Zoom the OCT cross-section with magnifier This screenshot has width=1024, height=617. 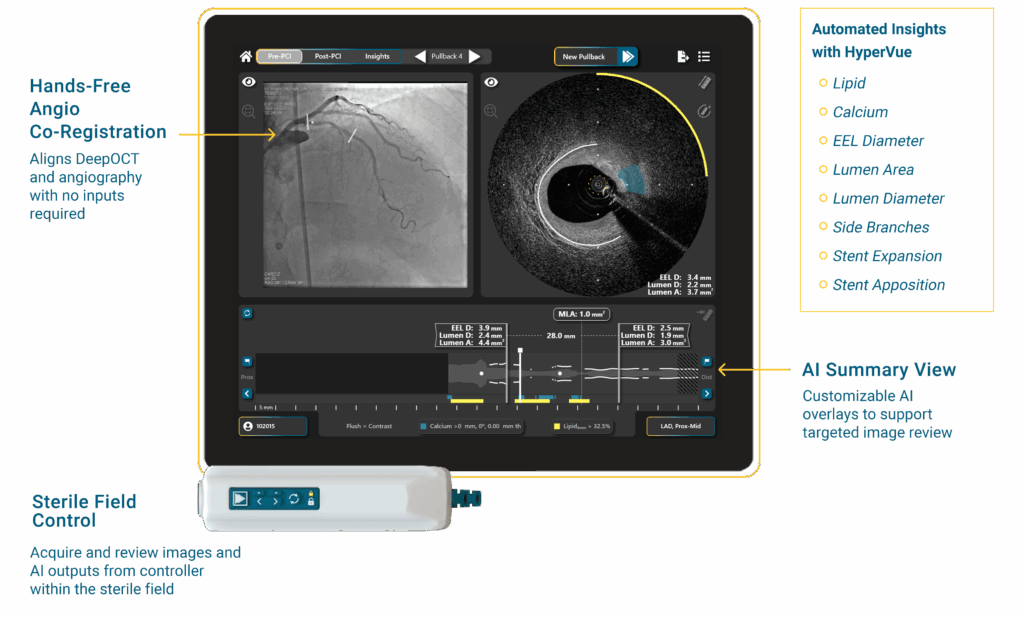coord(490,111)
